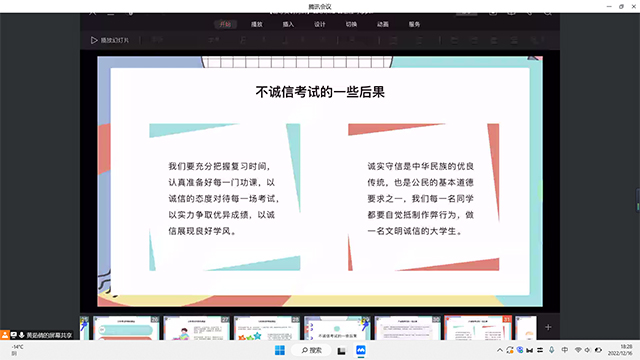Add a new slide with plus button
640x360 pixels.
pyautogui.click(x=548, y=327)
